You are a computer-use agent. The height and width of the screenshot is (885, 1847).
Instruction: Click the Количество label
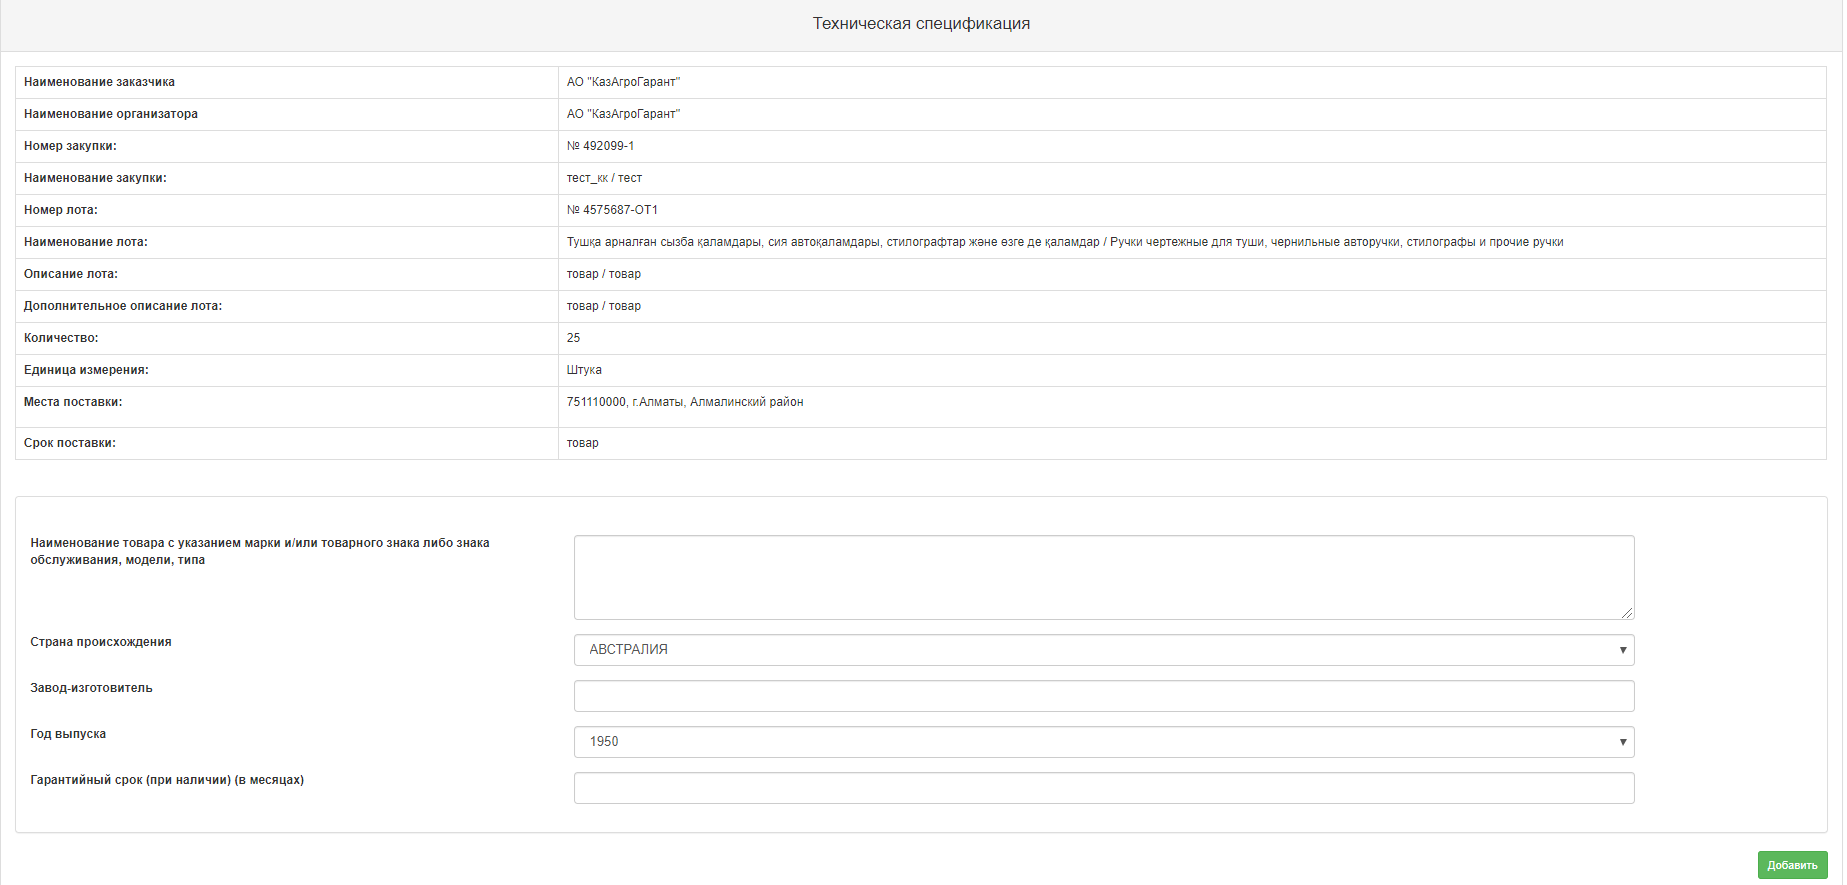click(61, 338)
